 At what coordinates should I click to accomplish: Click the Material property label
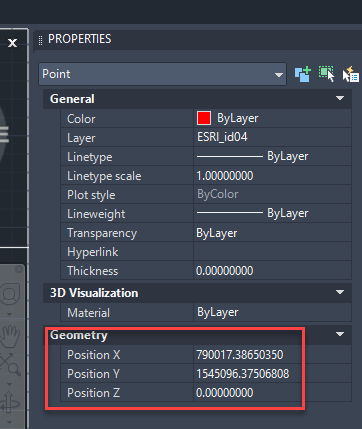click(x=88, y=313)
